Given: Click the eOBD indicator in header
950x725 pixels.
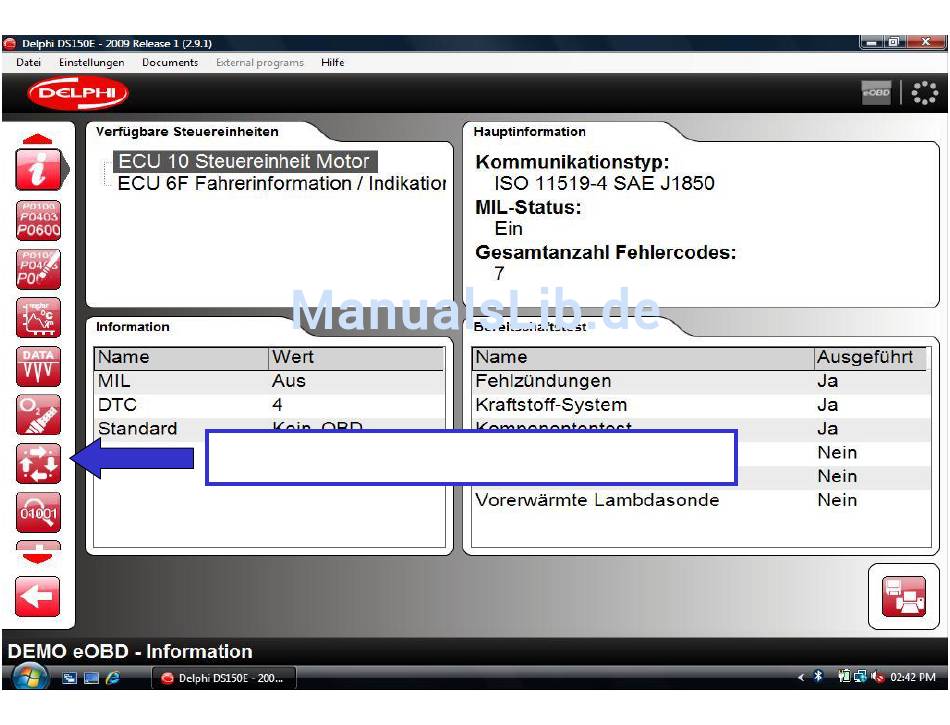Looking at the screenshot, I should click(x=876, y=93).
